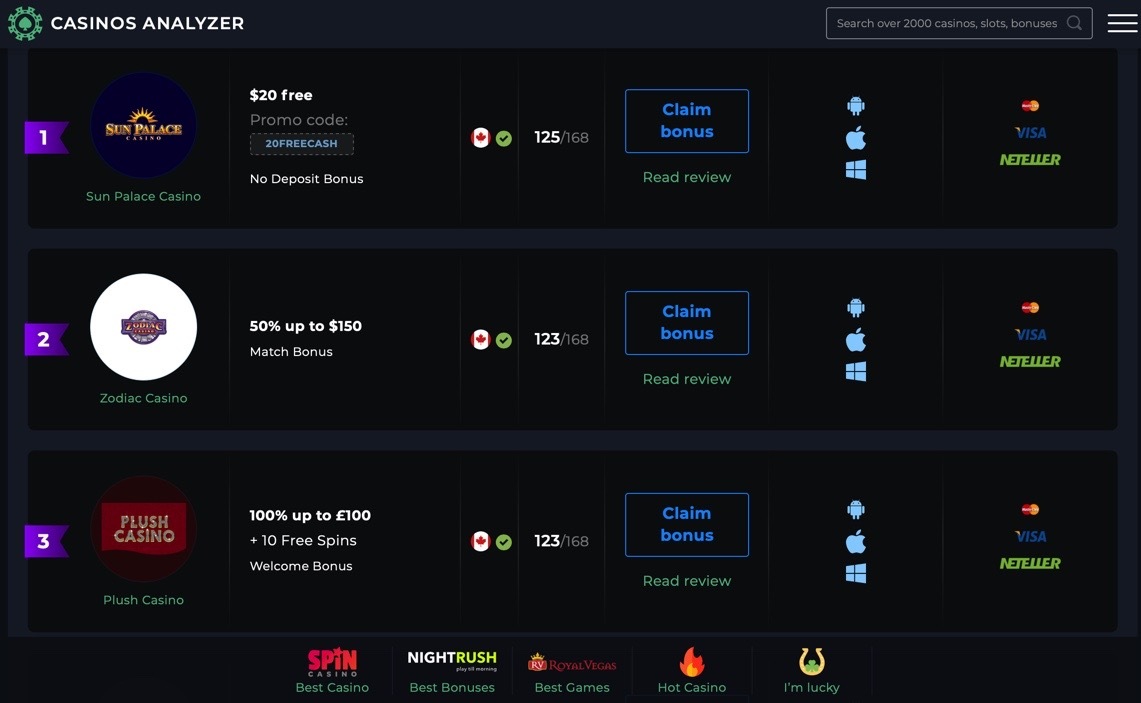Viewport: 1141px width, 703px height.
Task: Click the Visa icon in Zodiac Casino row
Action: 1030,335
